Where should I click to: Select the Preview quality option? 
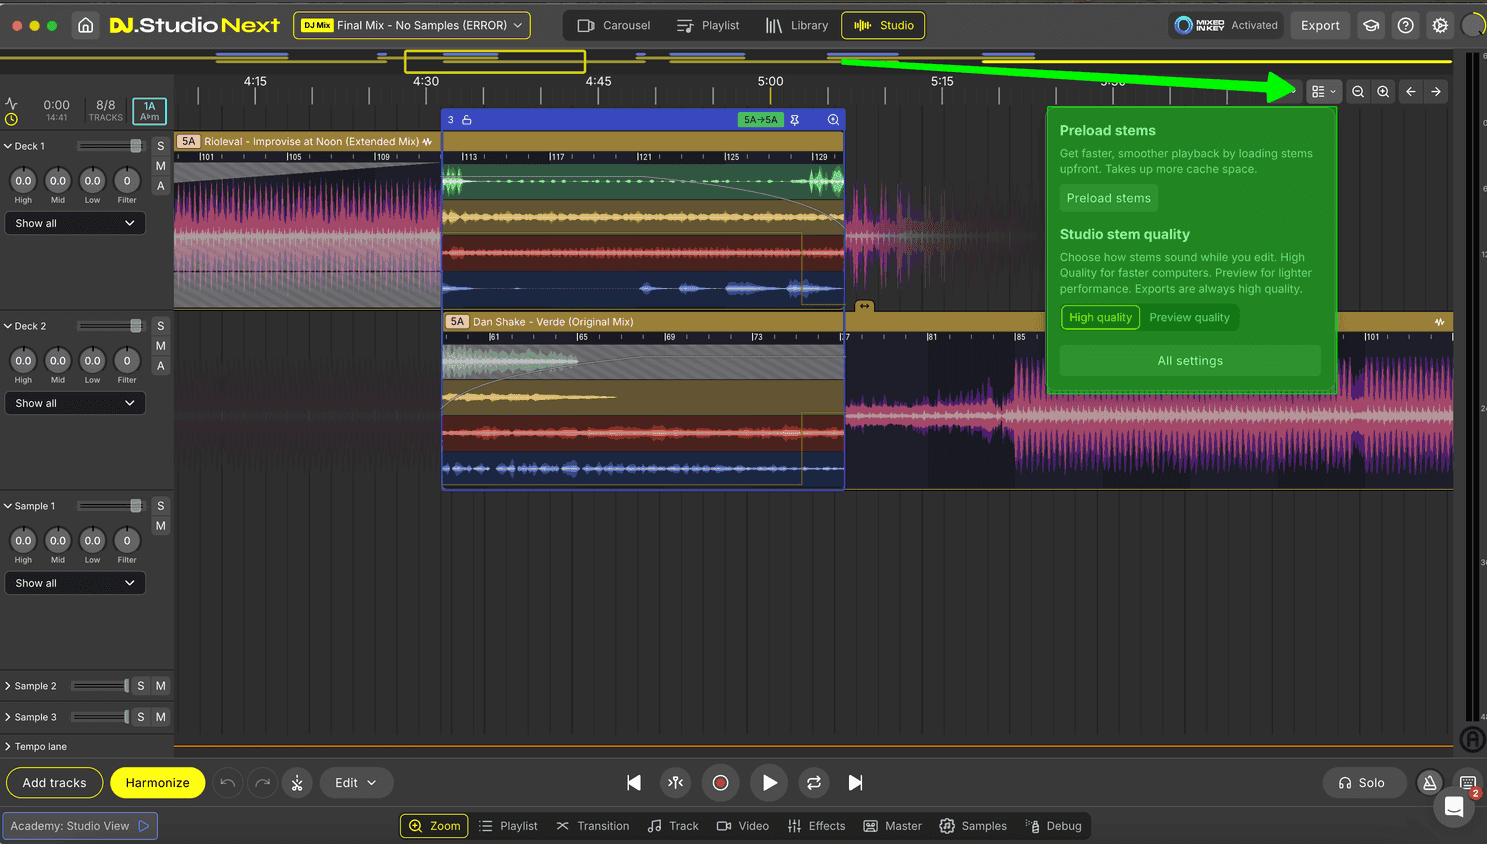pyautogui.click(x=1189, y=317)
